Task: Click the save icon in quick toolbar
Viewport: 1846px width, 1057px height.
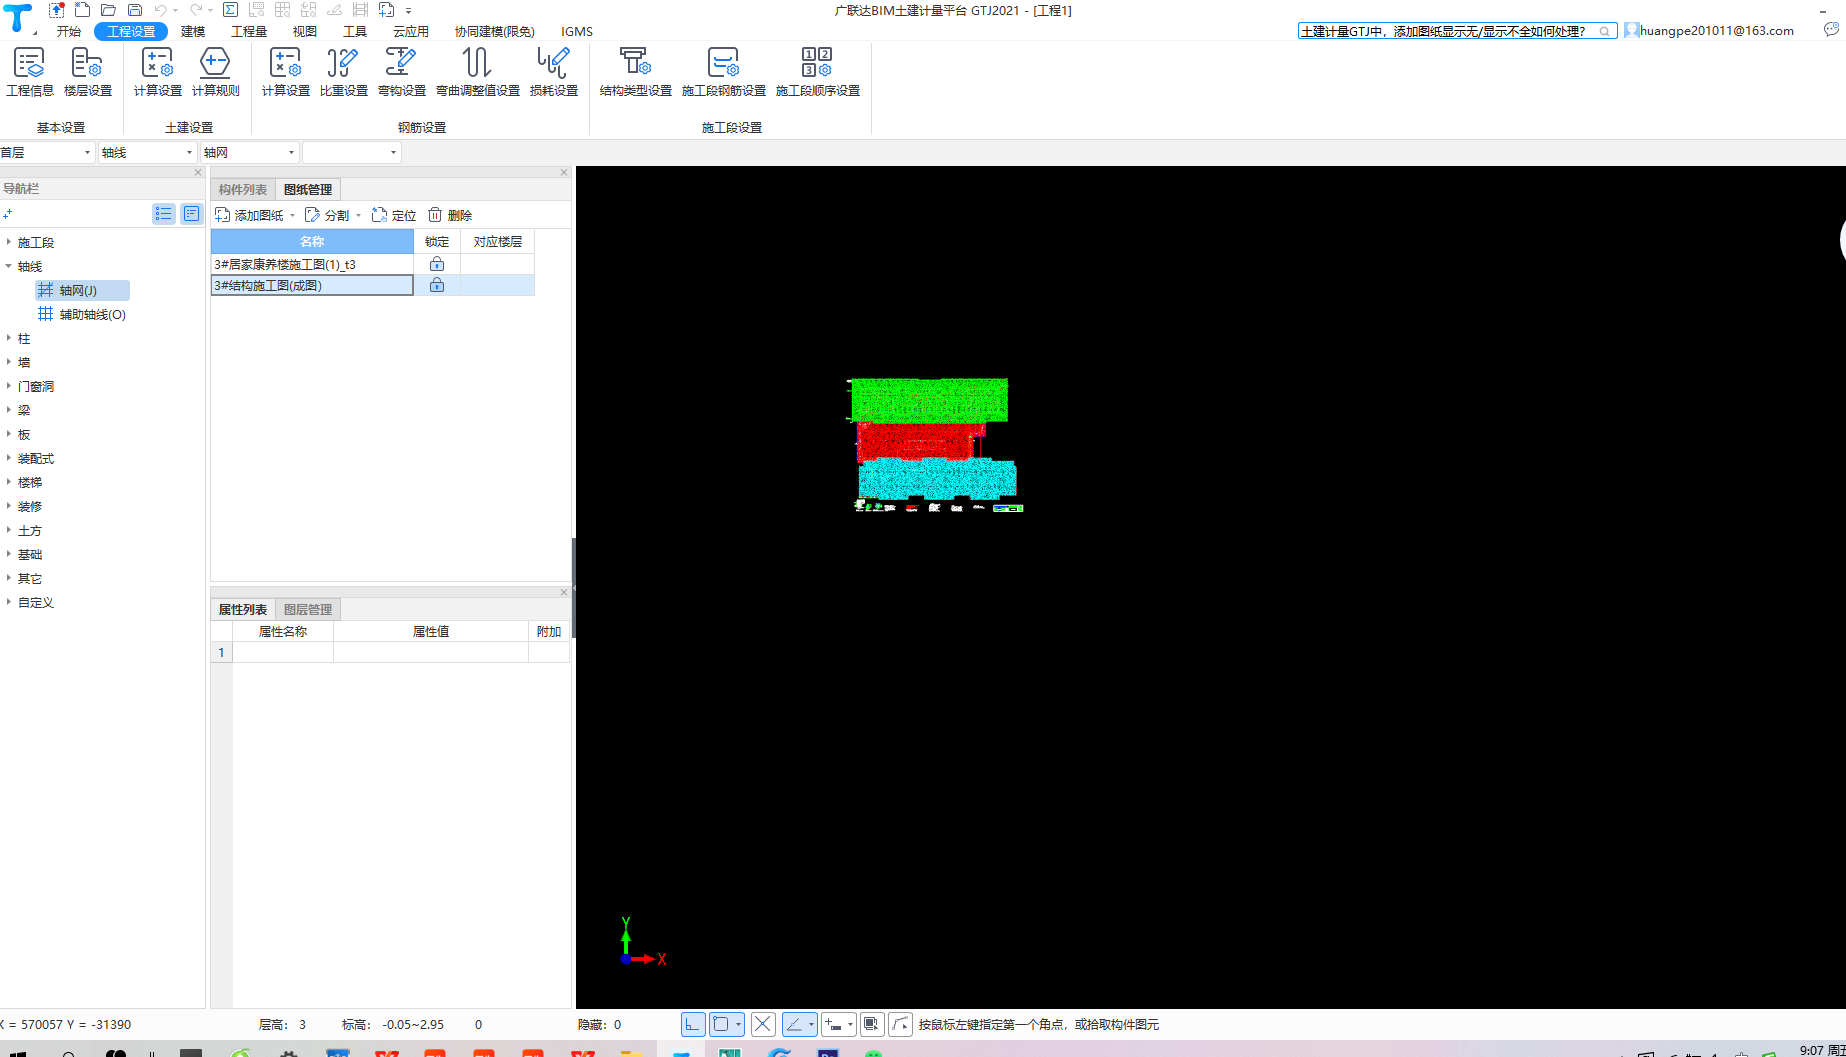Action: point(135,10)
